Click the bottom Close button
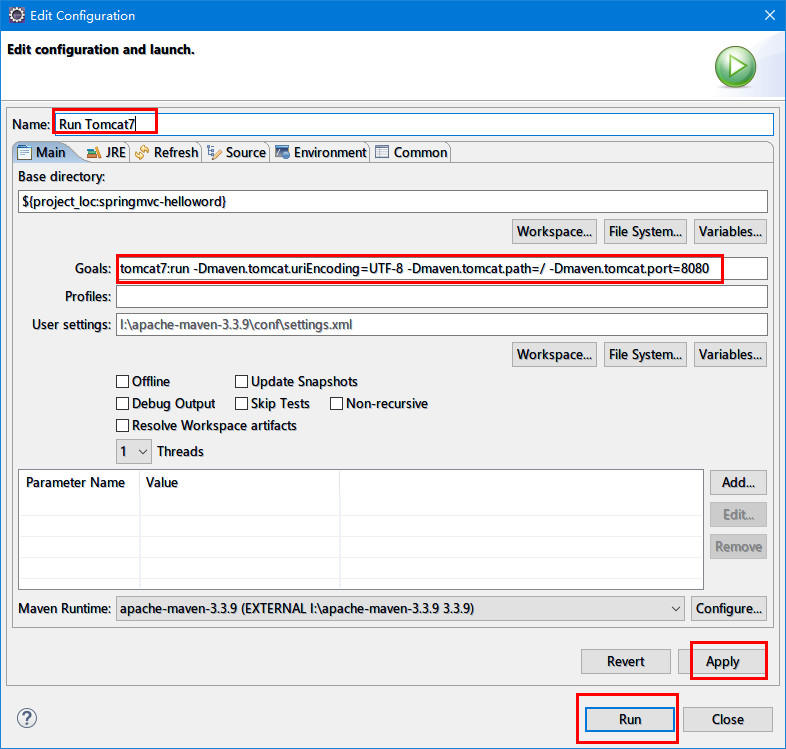 727,719
